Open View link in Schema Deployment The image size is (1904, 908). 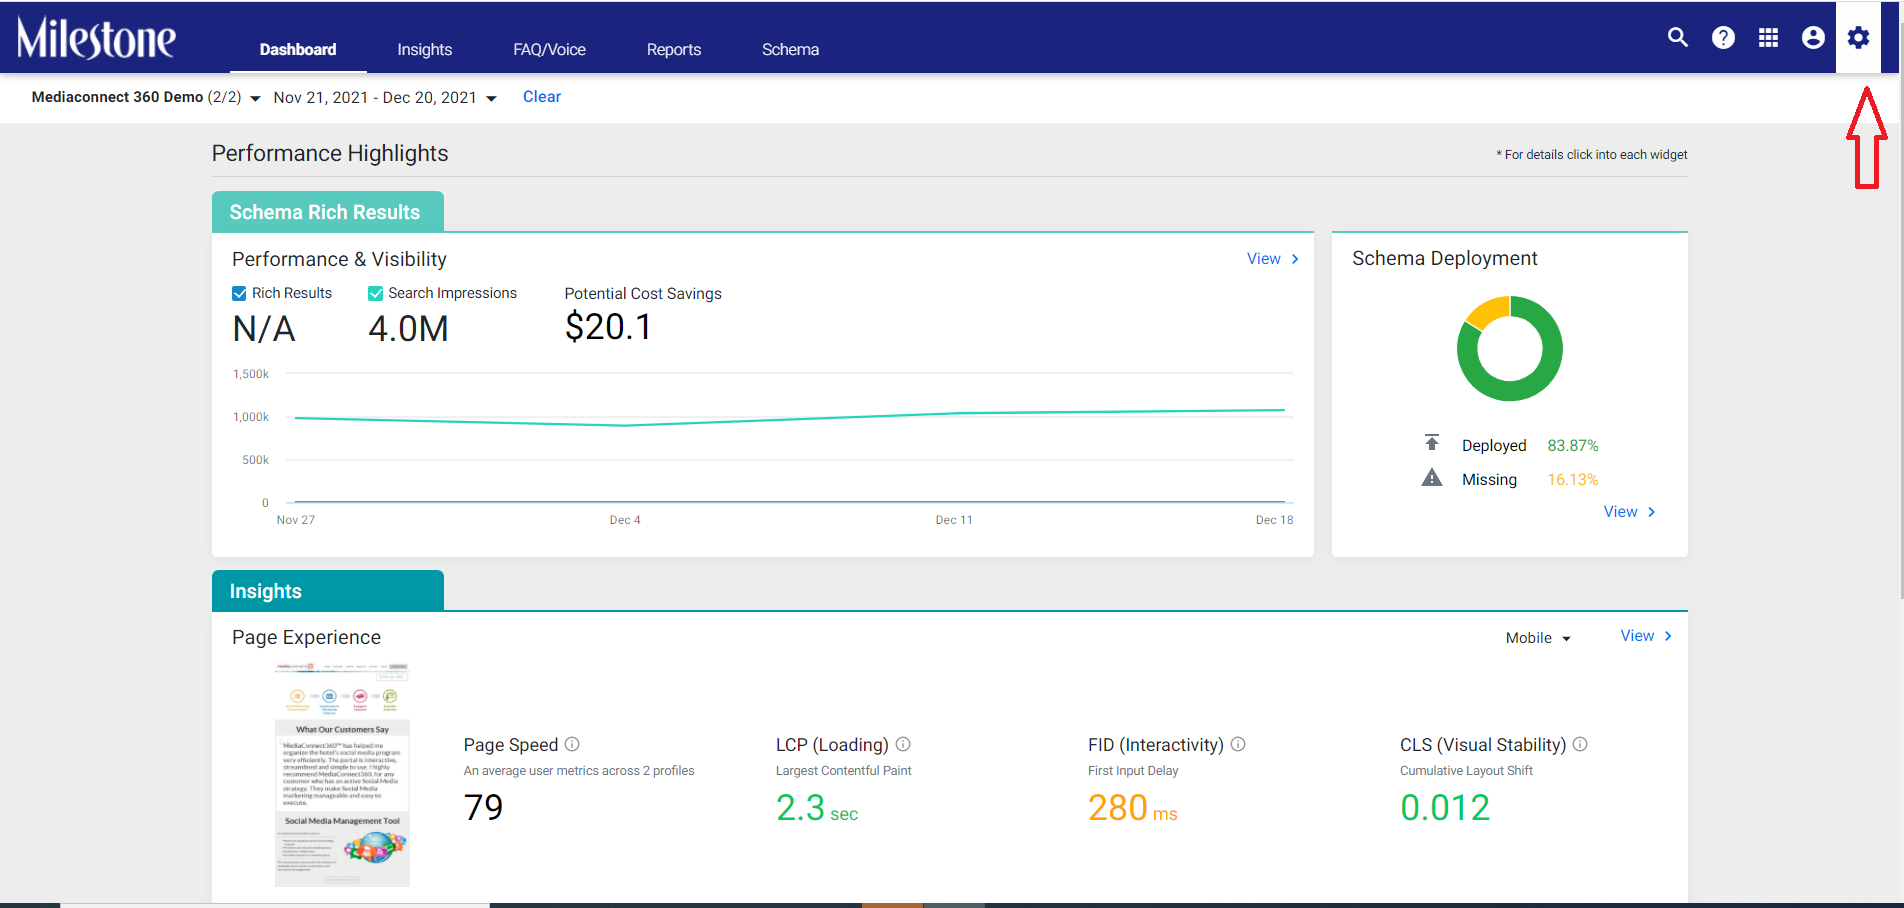tap(1629, 512)
